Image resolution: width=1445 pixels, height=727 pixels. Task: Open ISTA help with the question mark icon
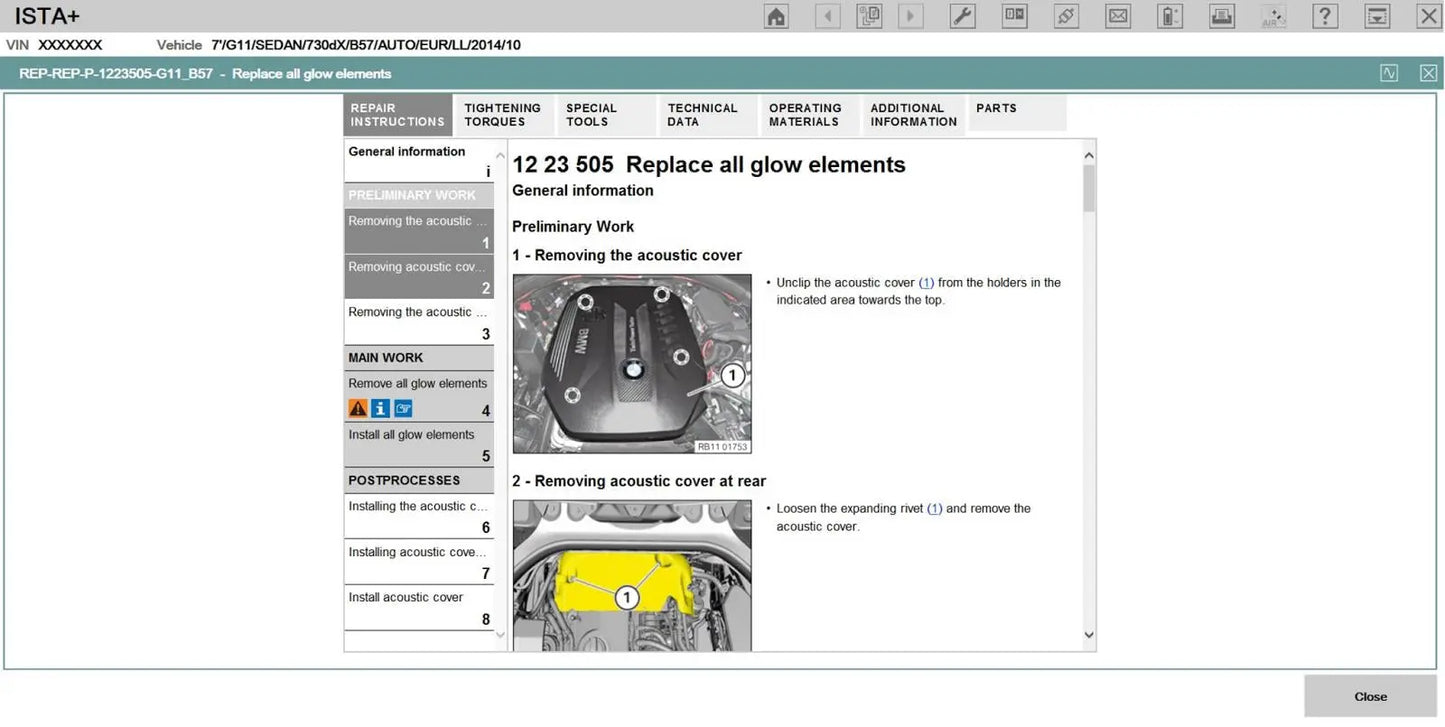coord(1325,16)
